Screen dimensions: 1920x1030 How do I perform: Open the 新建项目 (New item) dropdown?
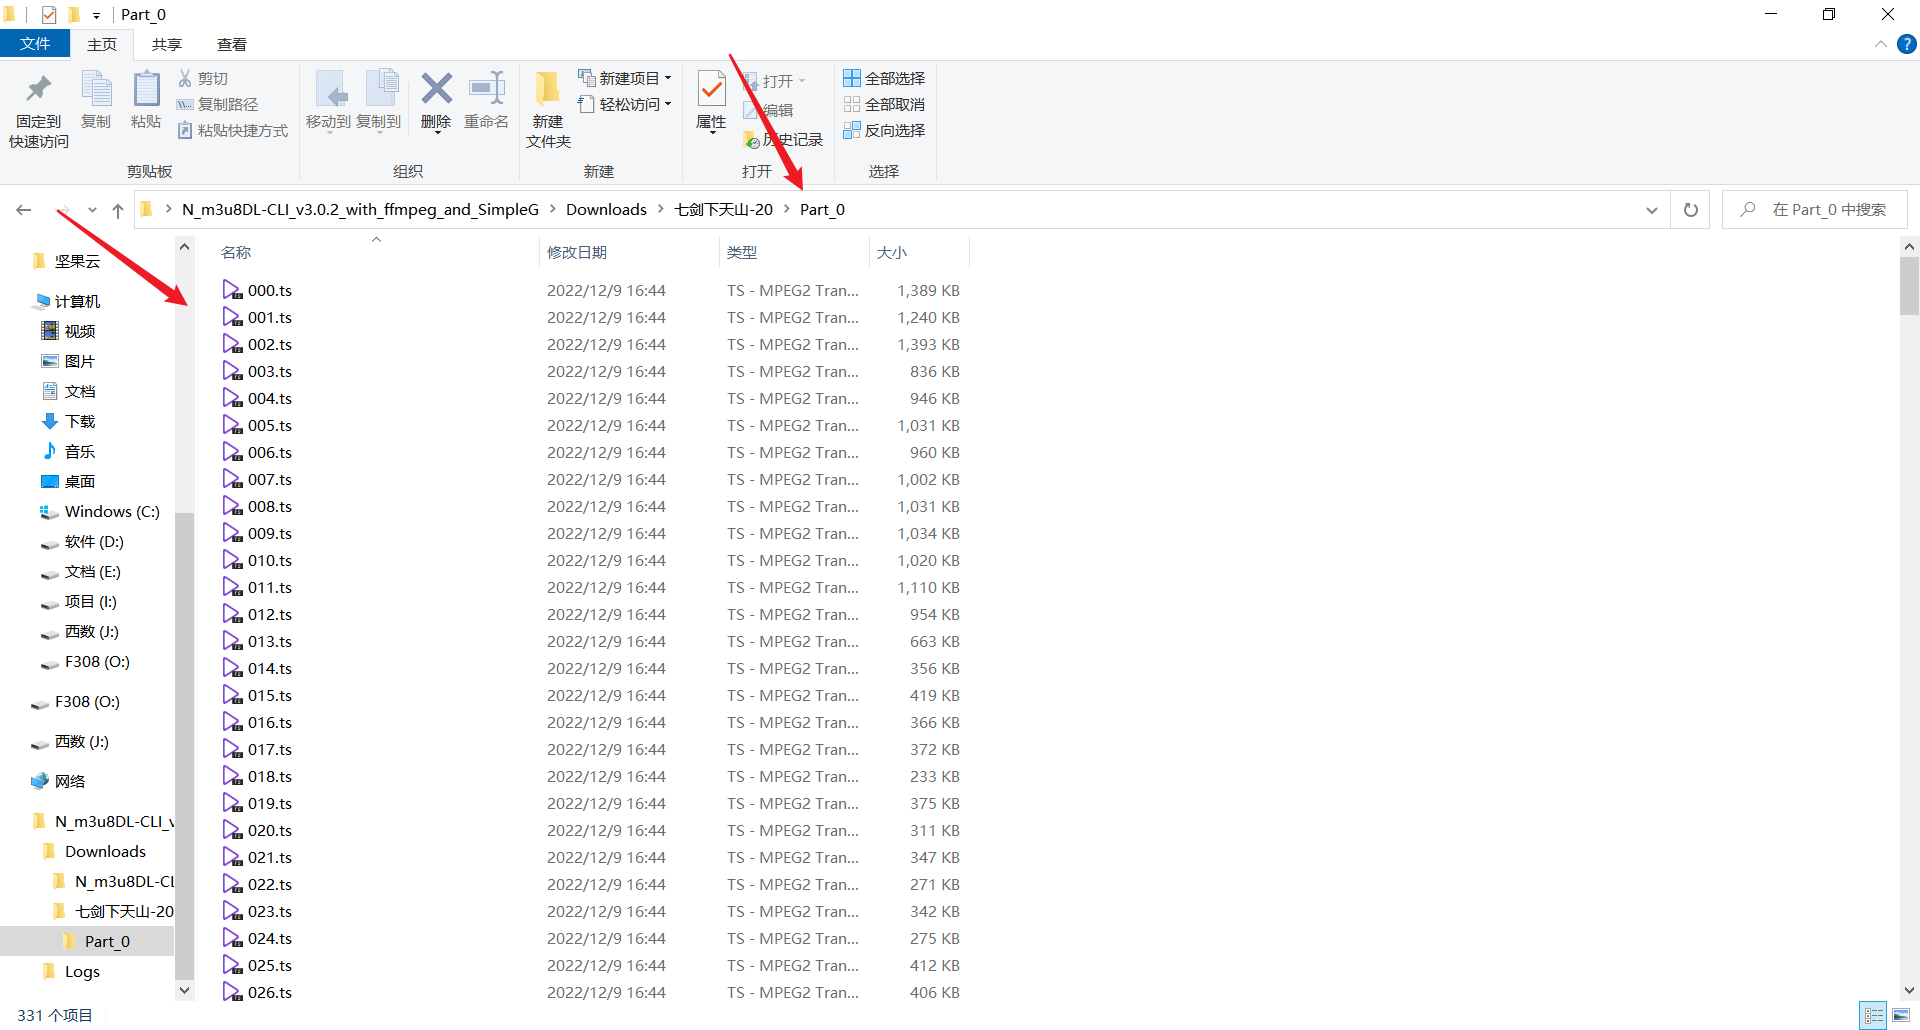tap(625, 78)
